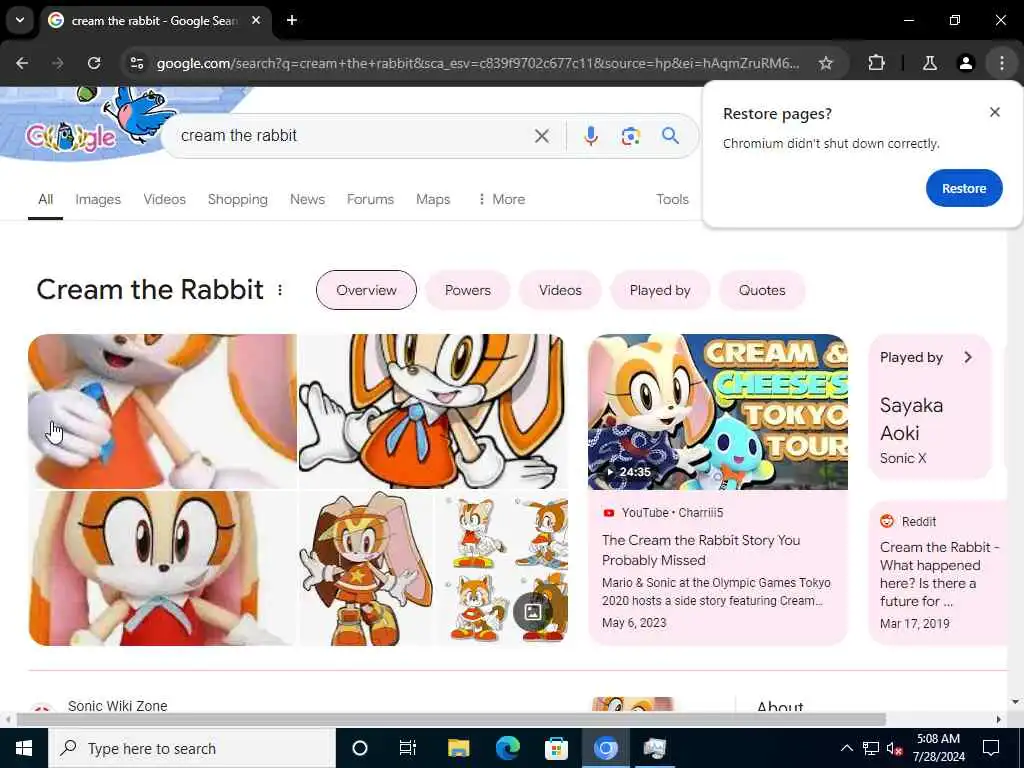This screenshot has width=1024, height=768.
Task: Click the Chromium taskbar icon
Action: tap(605, 748)
